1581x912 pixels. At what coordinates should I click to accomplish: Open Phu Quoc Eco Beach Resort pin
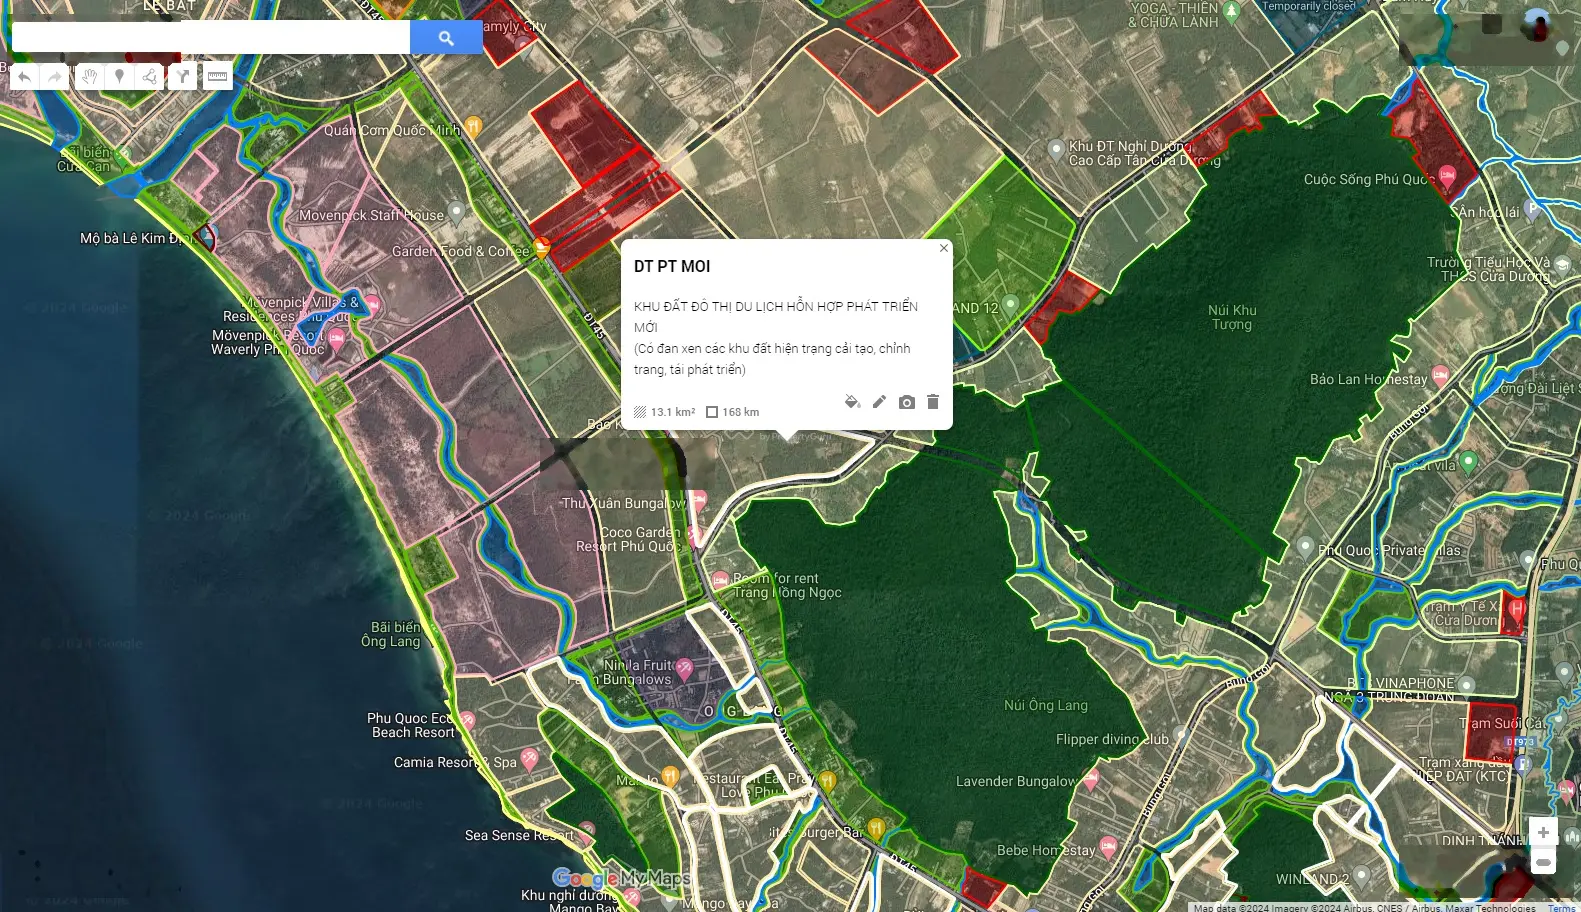[467, 720]
